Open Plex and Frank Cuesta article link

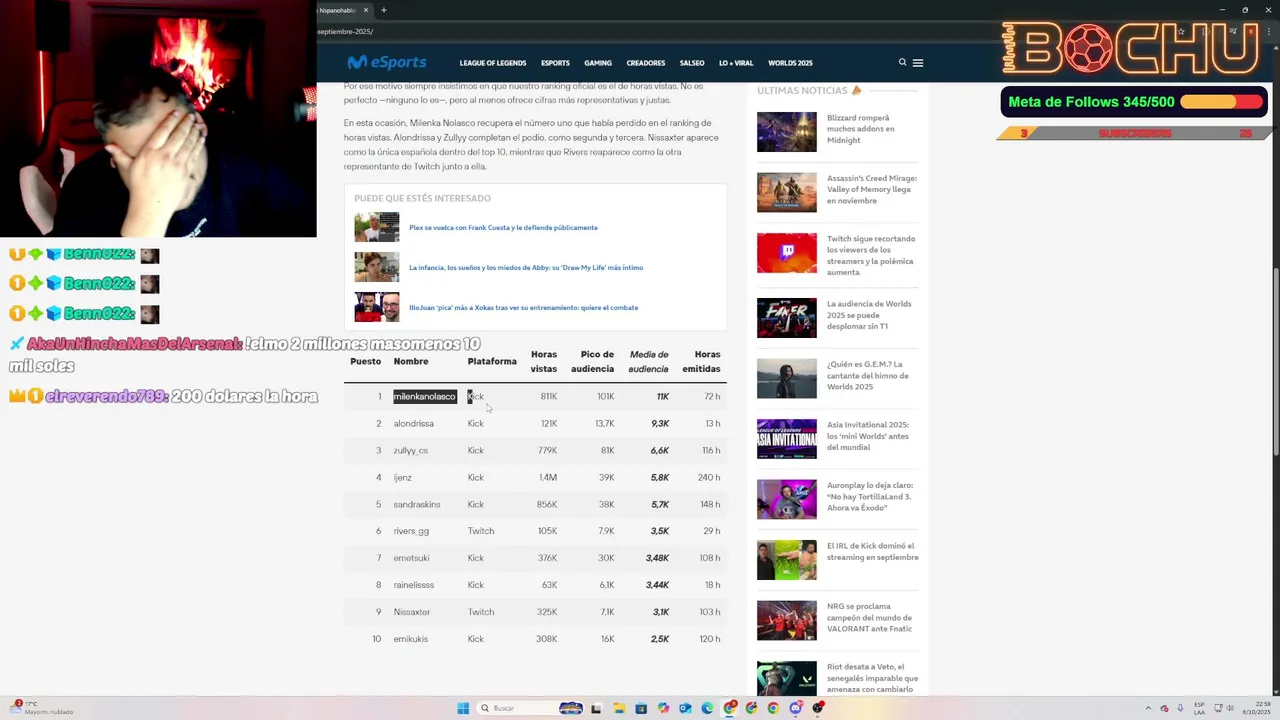[x=503, y=227]
